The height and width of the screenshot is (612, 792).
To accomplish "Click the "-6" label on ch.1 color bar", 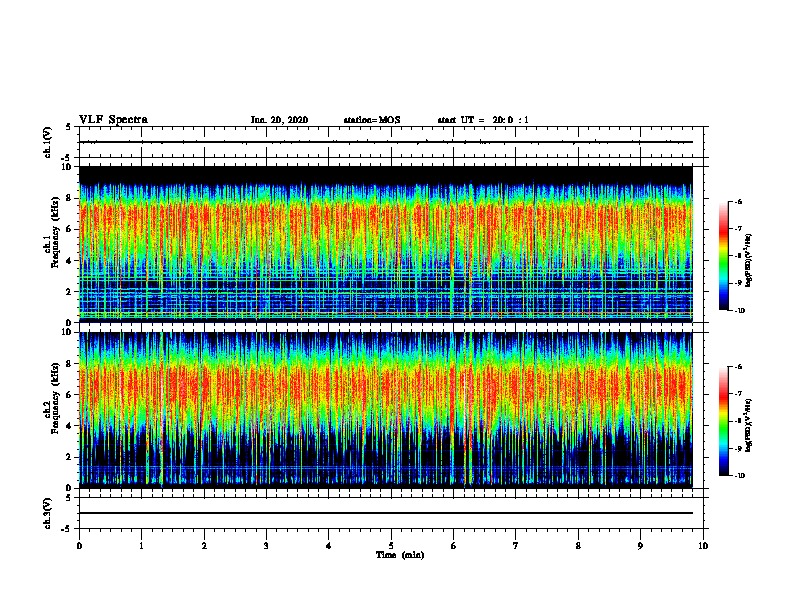I will tap(738, 201).
